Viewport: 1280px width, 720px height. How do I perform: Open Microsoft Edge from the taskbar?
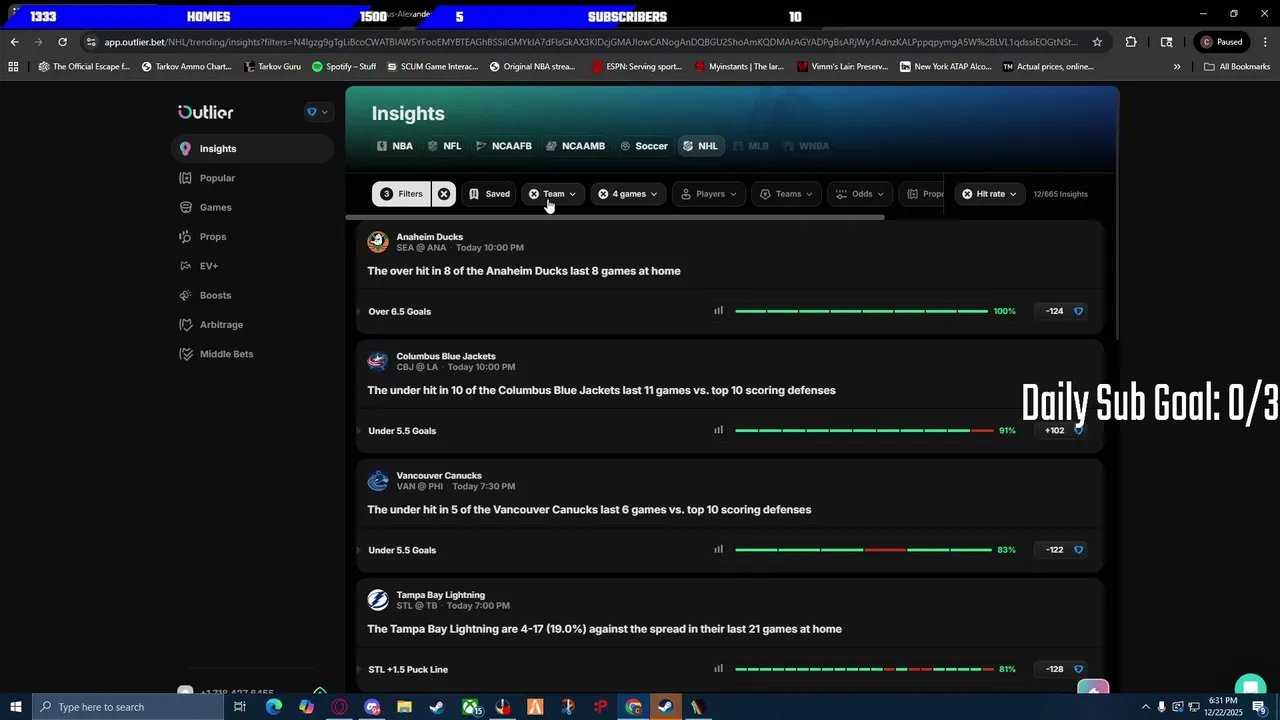click(x=274, y=707)
